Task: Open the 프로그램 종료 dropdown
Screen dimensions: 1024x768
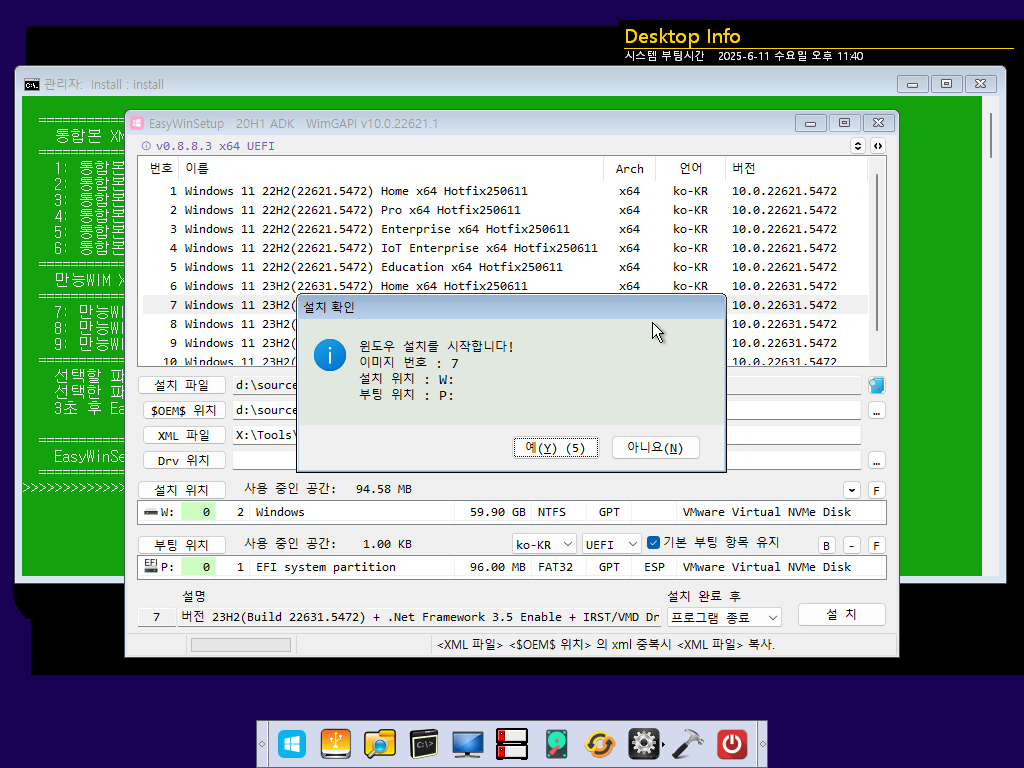Action: click(724, 616)
